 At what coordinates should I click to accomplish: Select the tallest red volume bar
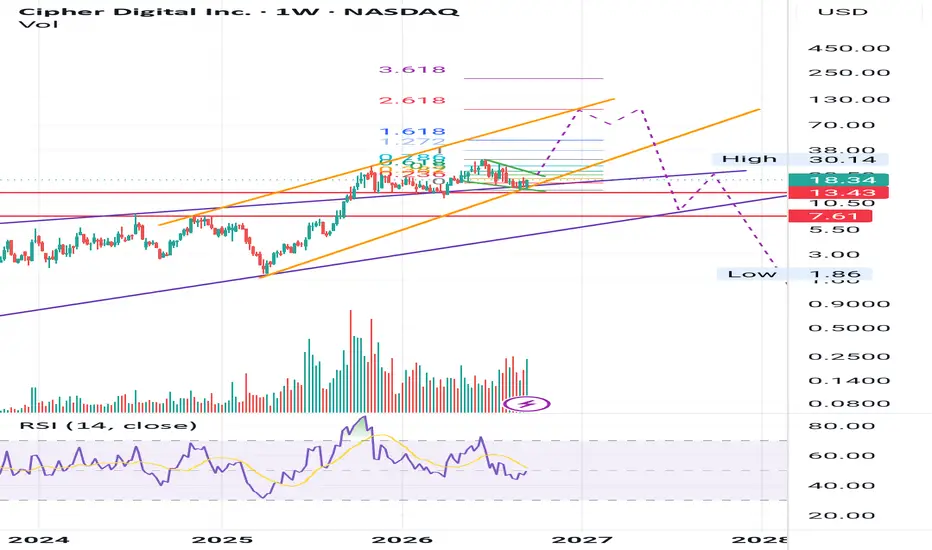click(351, 361)
